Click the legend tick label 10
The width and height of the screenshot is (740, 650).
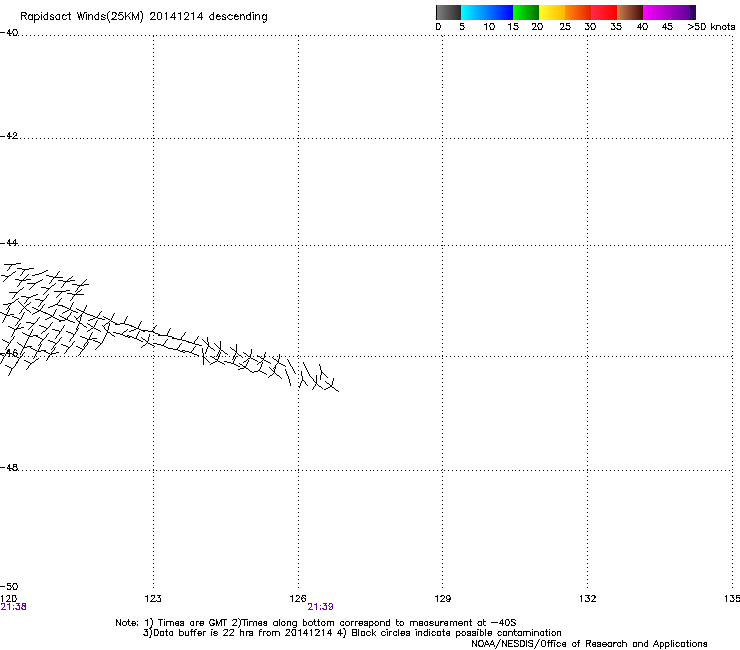489,27
